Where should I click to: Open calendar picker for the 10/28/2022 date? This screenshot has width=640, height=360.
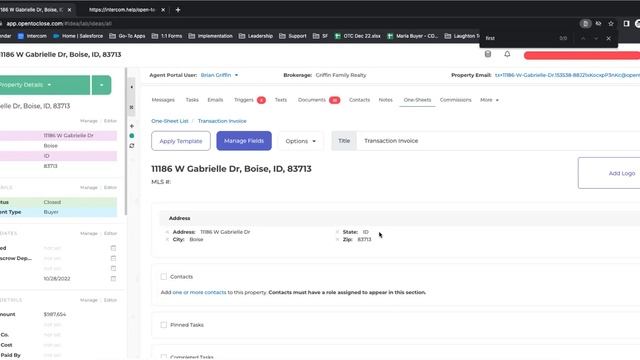[x=113, y=278]
